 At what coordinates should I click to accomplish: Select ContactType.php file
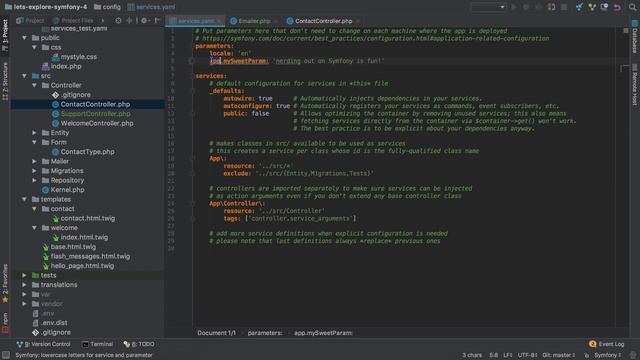pyautogui.click(x=87, y=152)
